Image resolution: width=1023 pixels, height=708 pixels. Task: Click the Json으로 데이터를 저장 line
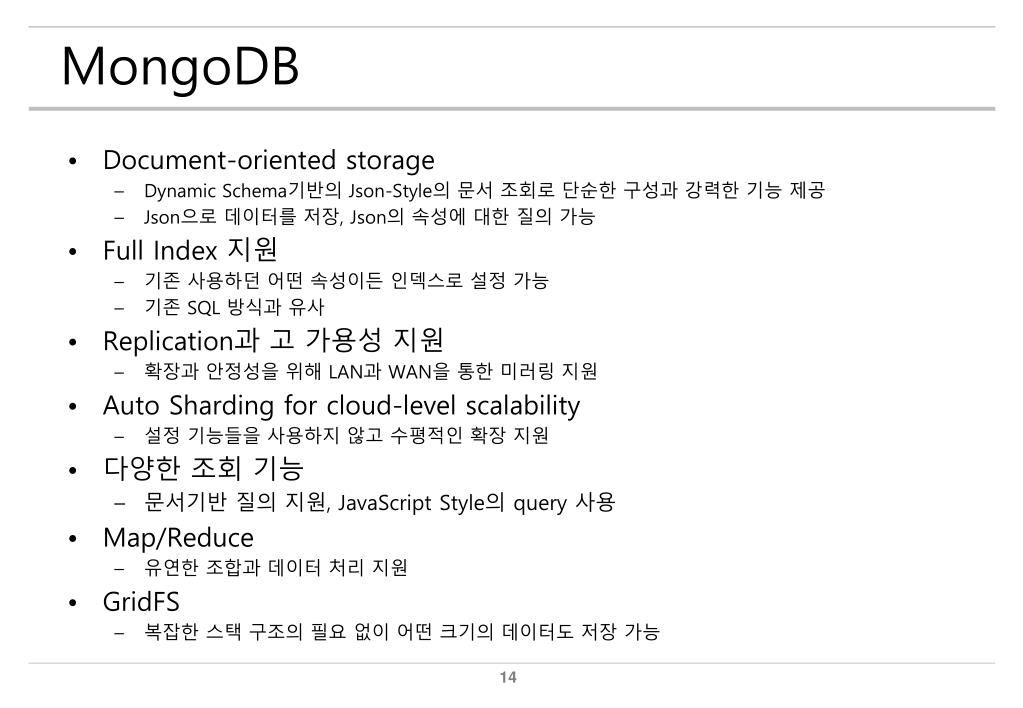pos(369,217)
